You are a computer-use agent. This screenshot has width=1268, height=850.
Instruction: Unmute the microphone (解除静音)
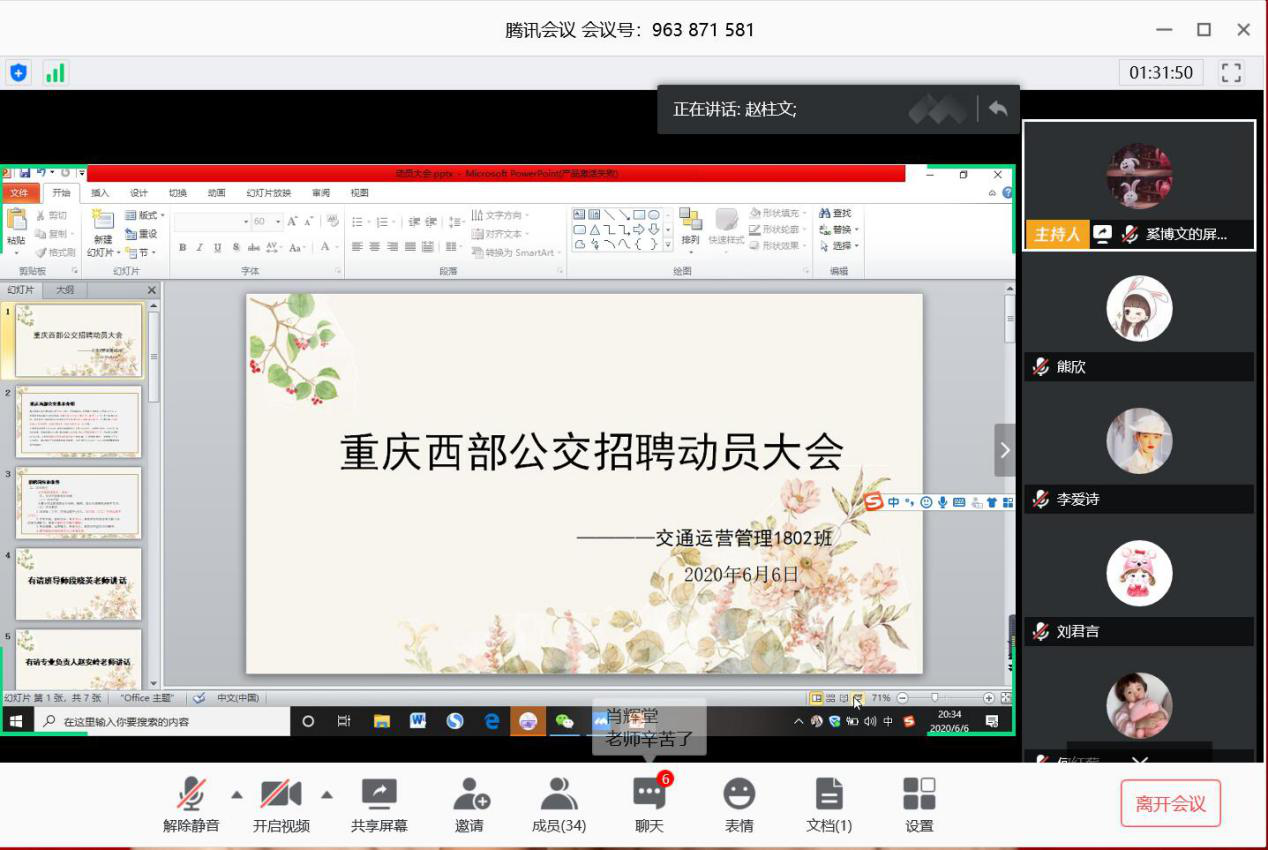coord(191,795)
